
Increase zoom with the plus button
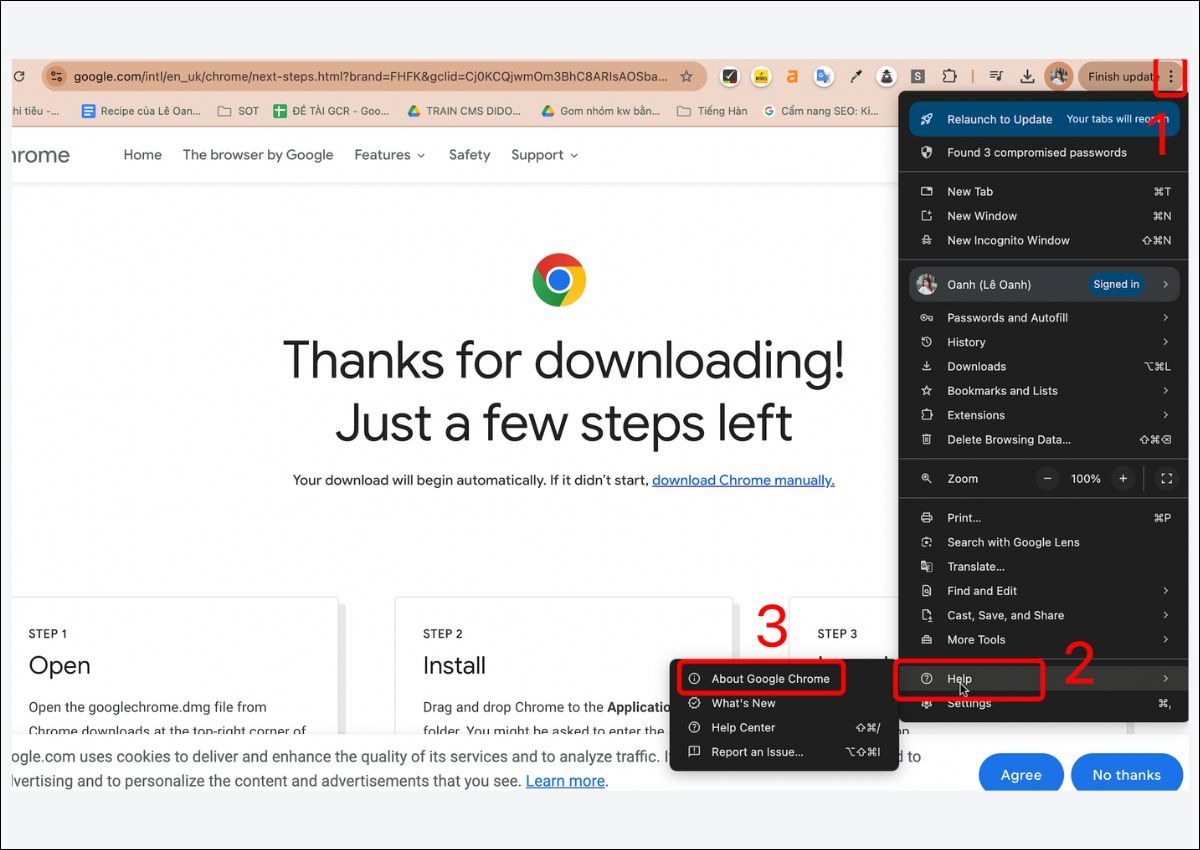pos(1123,479)
